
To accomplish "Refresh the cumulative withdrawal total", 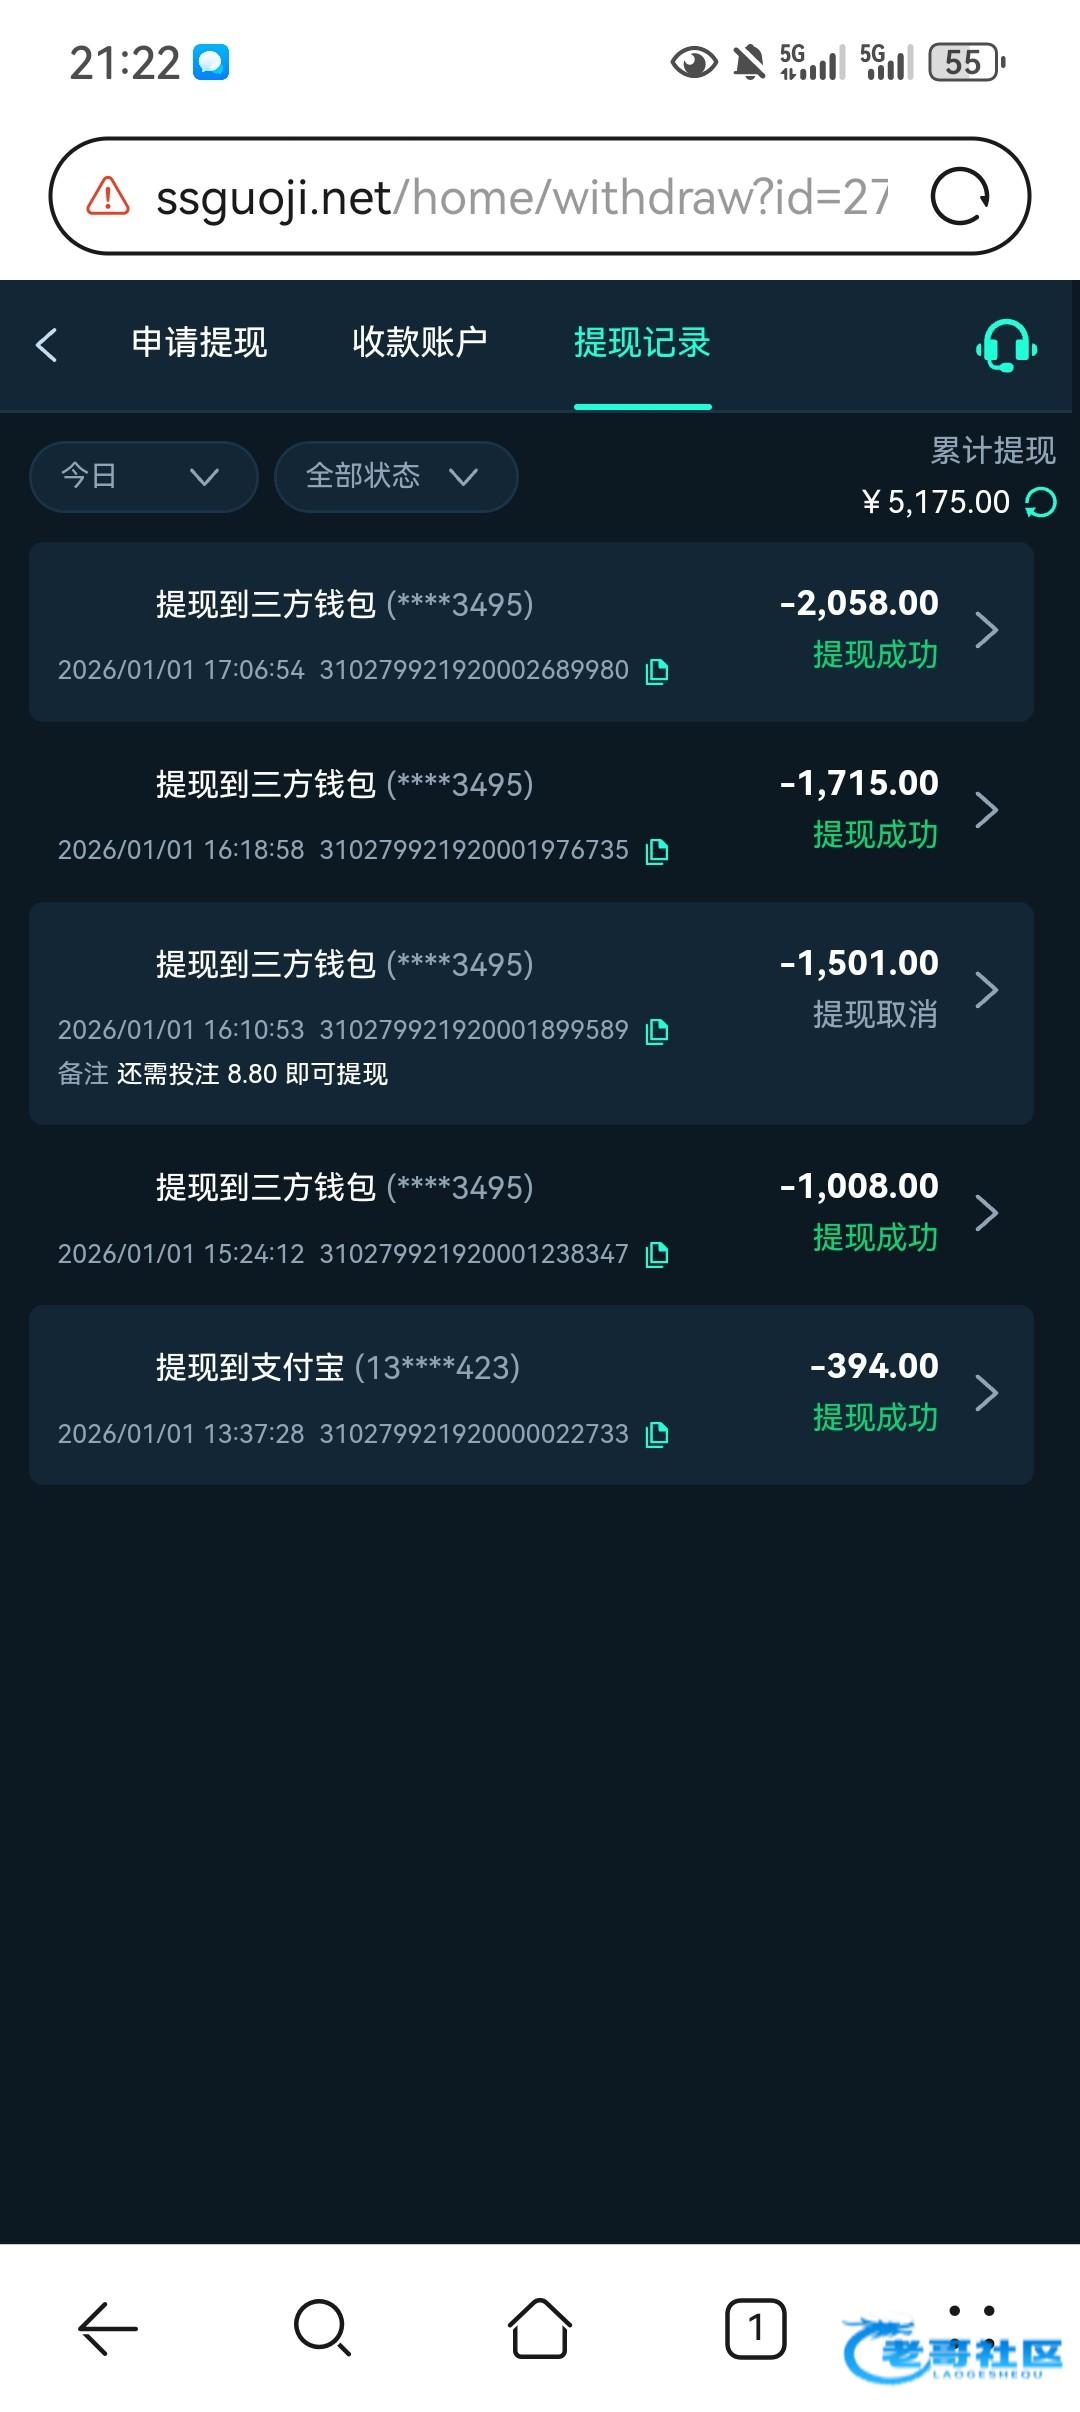I will [x=1041, y=502].
